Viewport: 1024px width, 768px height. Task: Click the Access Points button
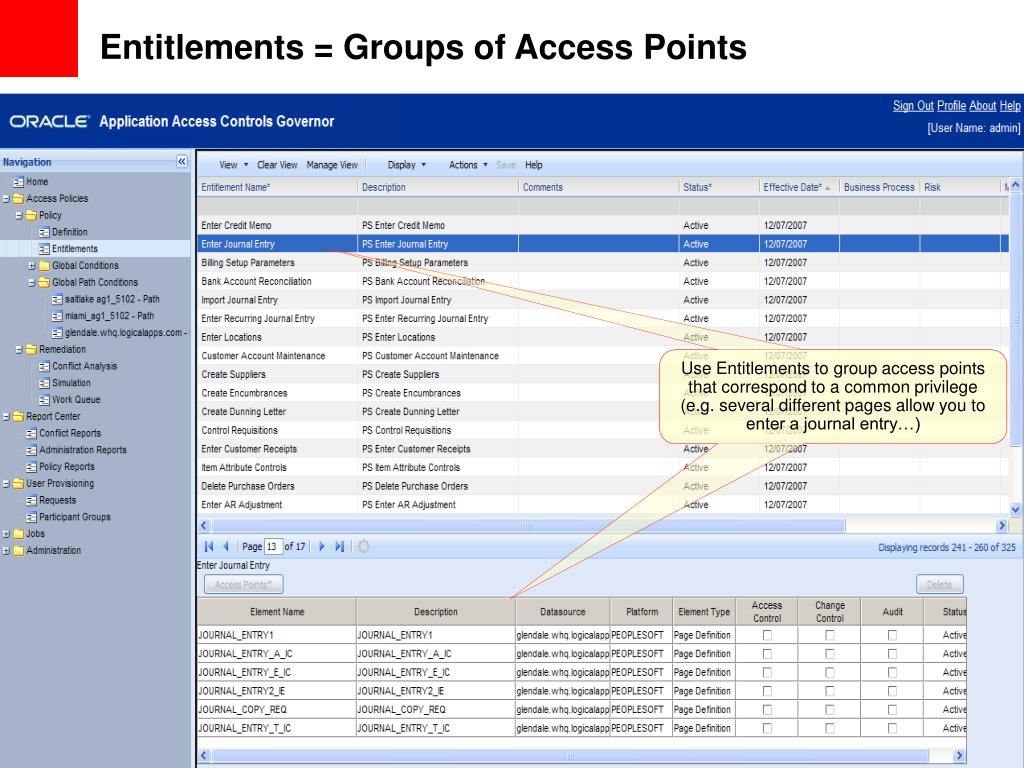tap(244, 584)
